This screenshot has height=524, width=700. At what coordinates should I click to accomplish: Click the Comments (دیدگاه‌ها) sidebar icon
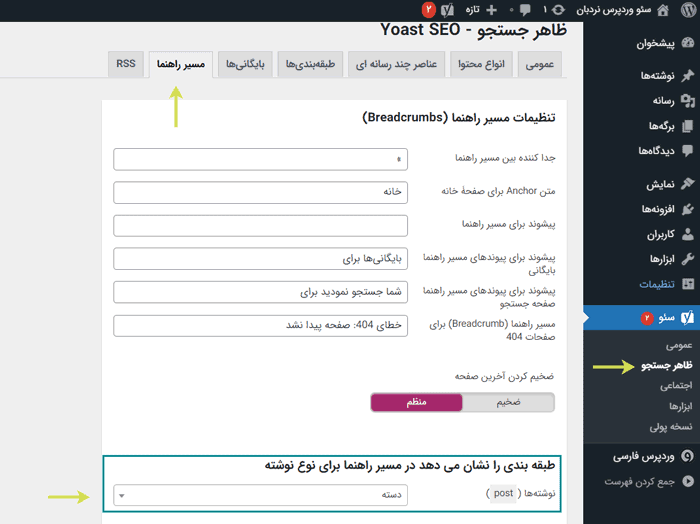coord(688,150)
